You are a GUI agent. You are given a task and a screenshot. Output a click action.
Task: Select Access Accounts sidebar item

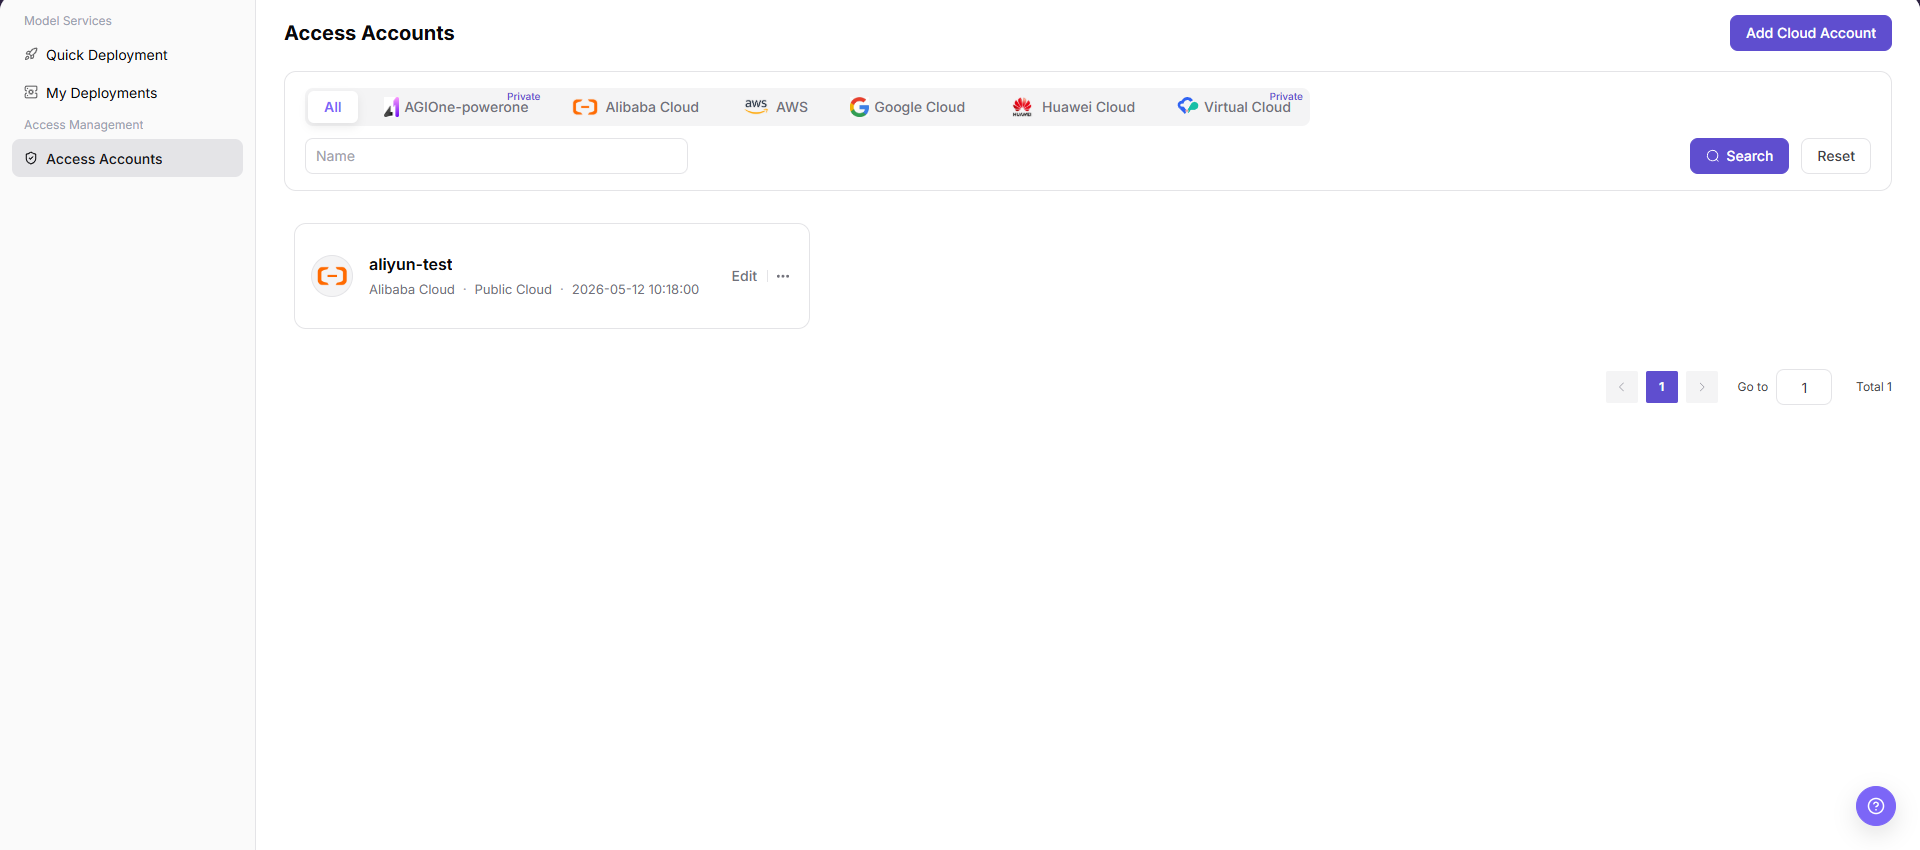coord(127,158)
